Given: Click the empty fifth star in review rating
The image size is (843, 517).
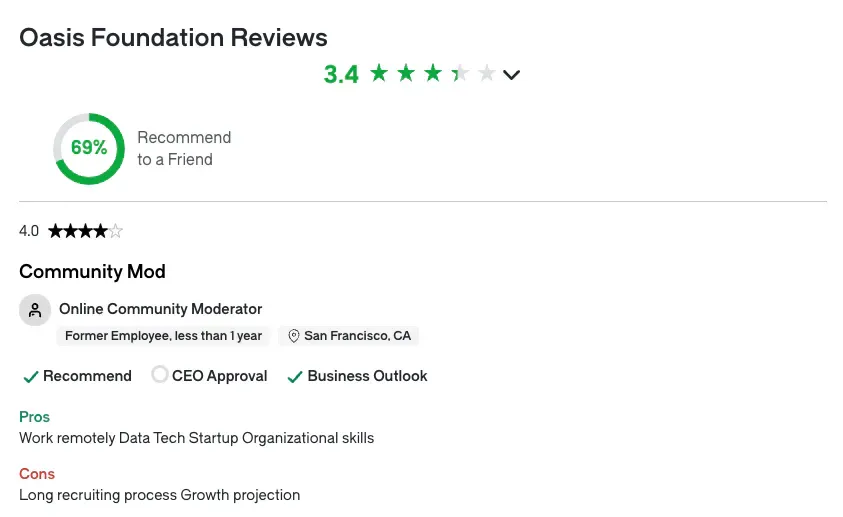Looking at the screenshot, I should pos(116,231).
